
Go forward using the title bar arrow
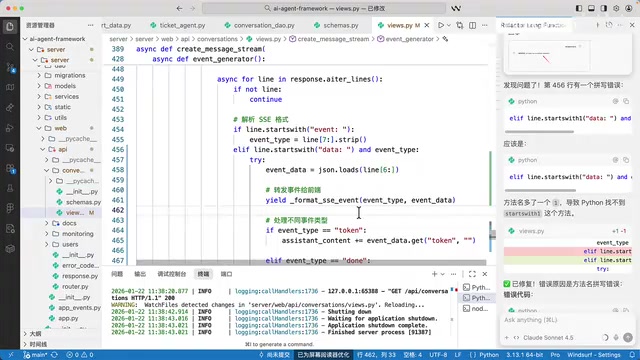click(193, 8)
